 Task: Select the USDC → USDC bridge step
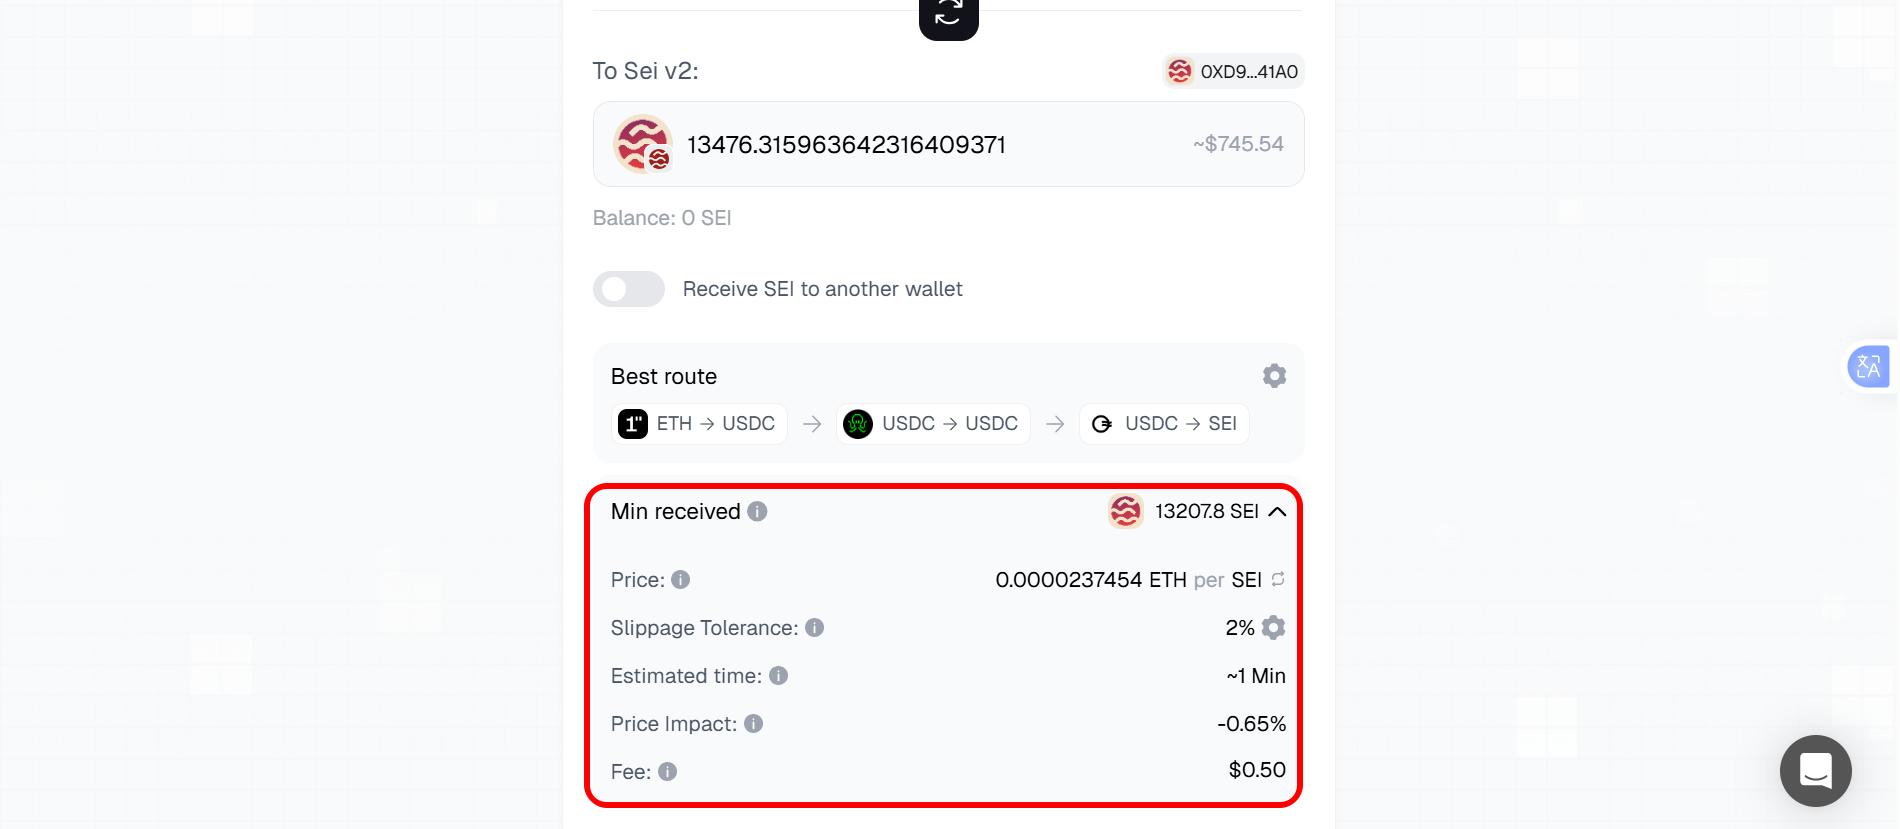(x=933, y=424)
